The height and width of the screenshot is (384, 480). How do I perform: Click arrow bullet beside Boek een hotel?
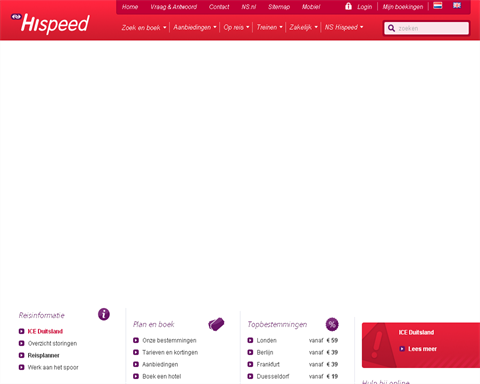136,376
